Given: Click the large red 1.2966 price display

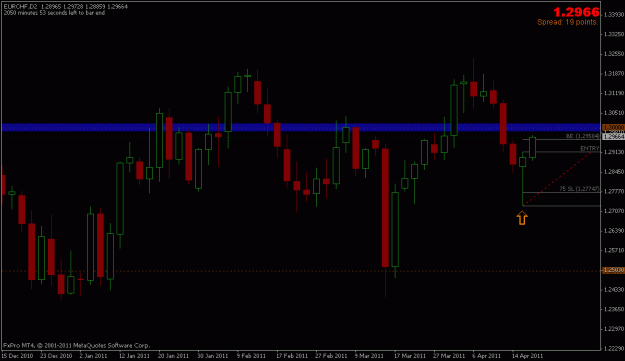Looking at the screenshot, I should 576,12.
